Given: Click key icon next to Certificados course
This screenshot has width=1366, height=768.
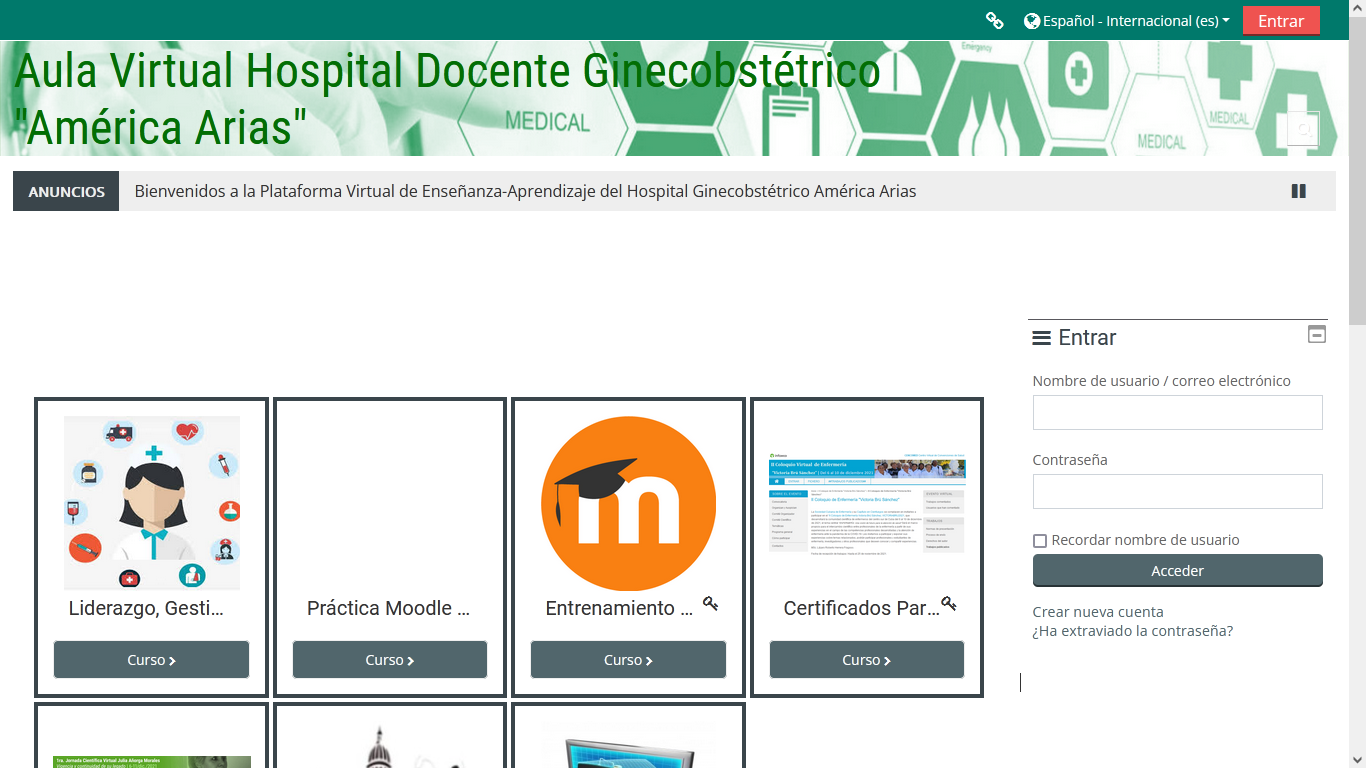Looking at the screenshot, I should [949, 604].
